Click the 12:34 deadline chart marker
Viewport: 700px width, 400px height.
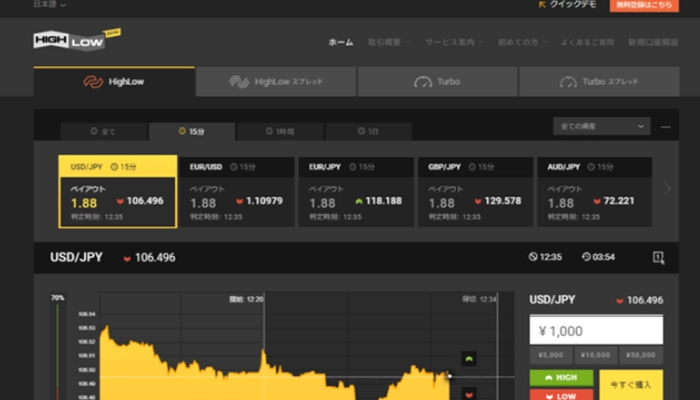point(479,299)
